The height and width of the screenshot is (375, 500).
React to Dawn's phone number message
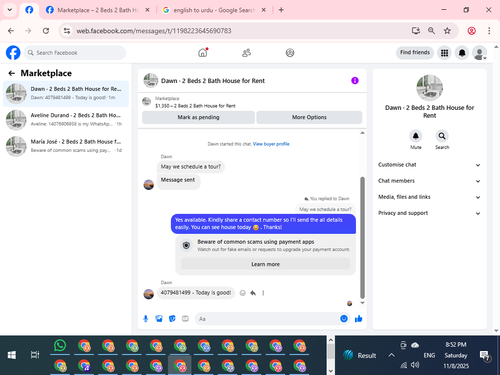tap(243, 293)
